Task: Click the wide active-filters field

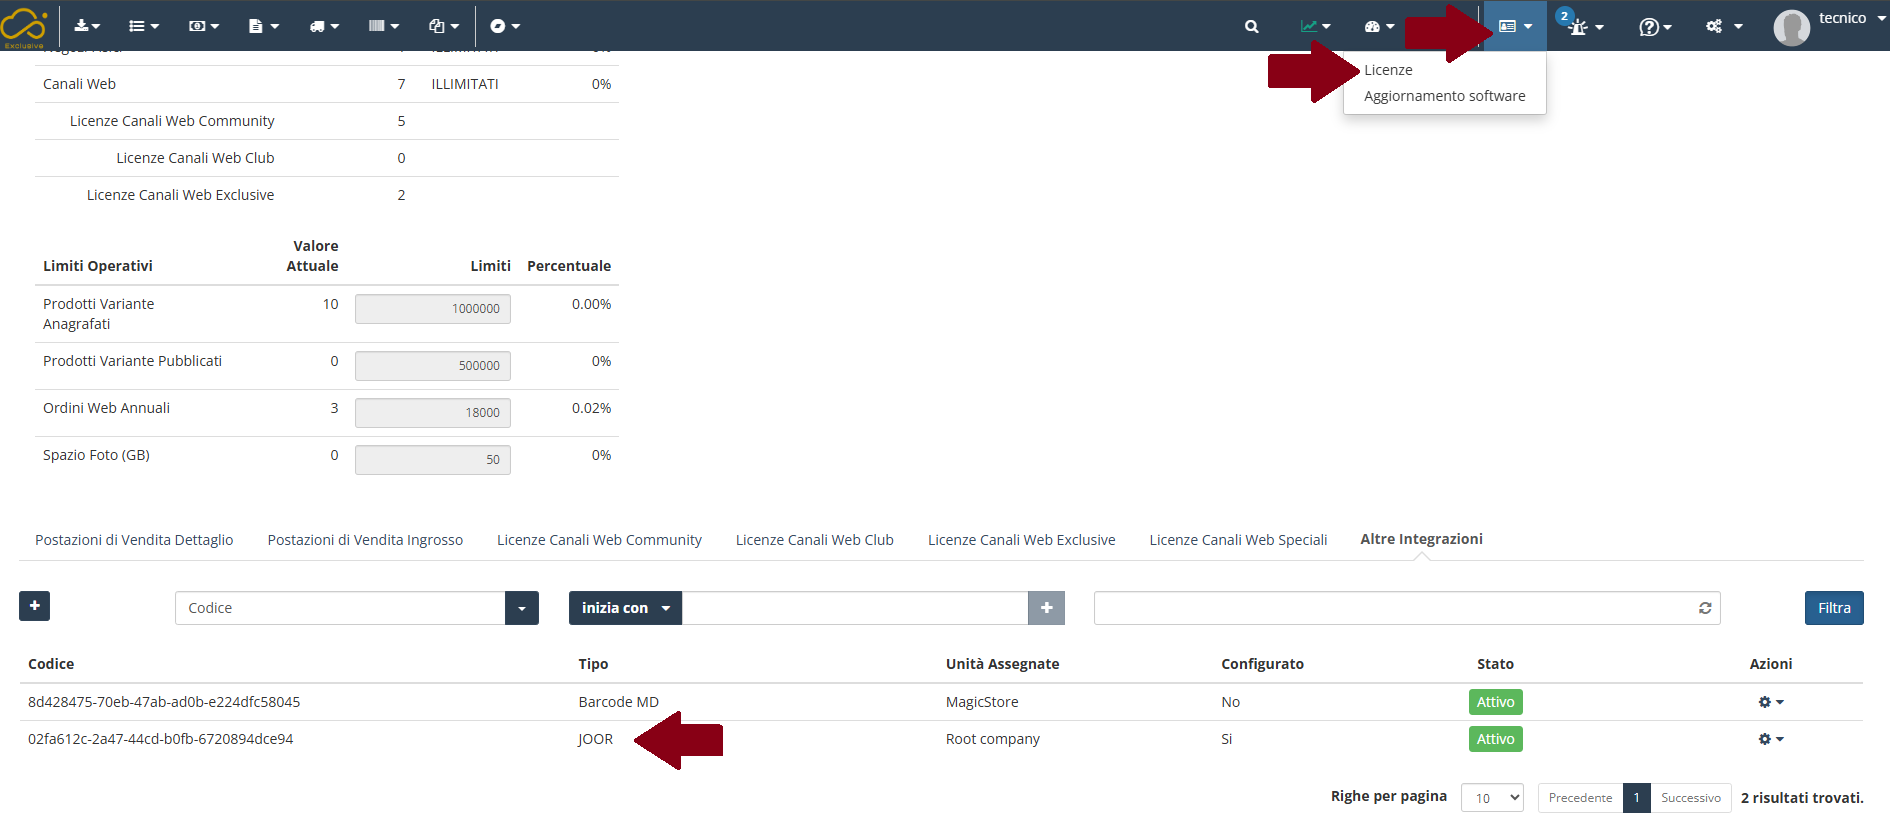Action: click(1407, 608)
